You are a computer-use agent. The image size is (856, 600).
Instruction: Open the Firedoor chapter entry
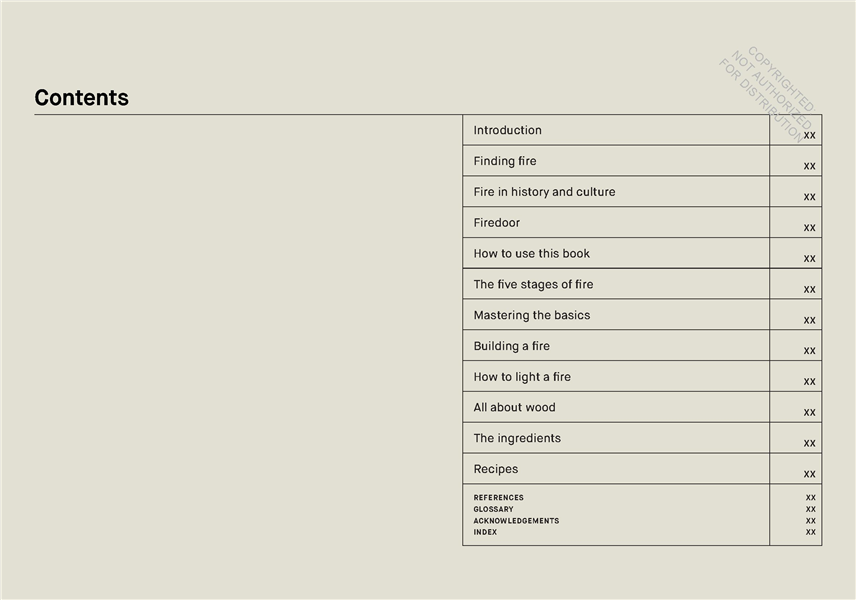(497, 223)
